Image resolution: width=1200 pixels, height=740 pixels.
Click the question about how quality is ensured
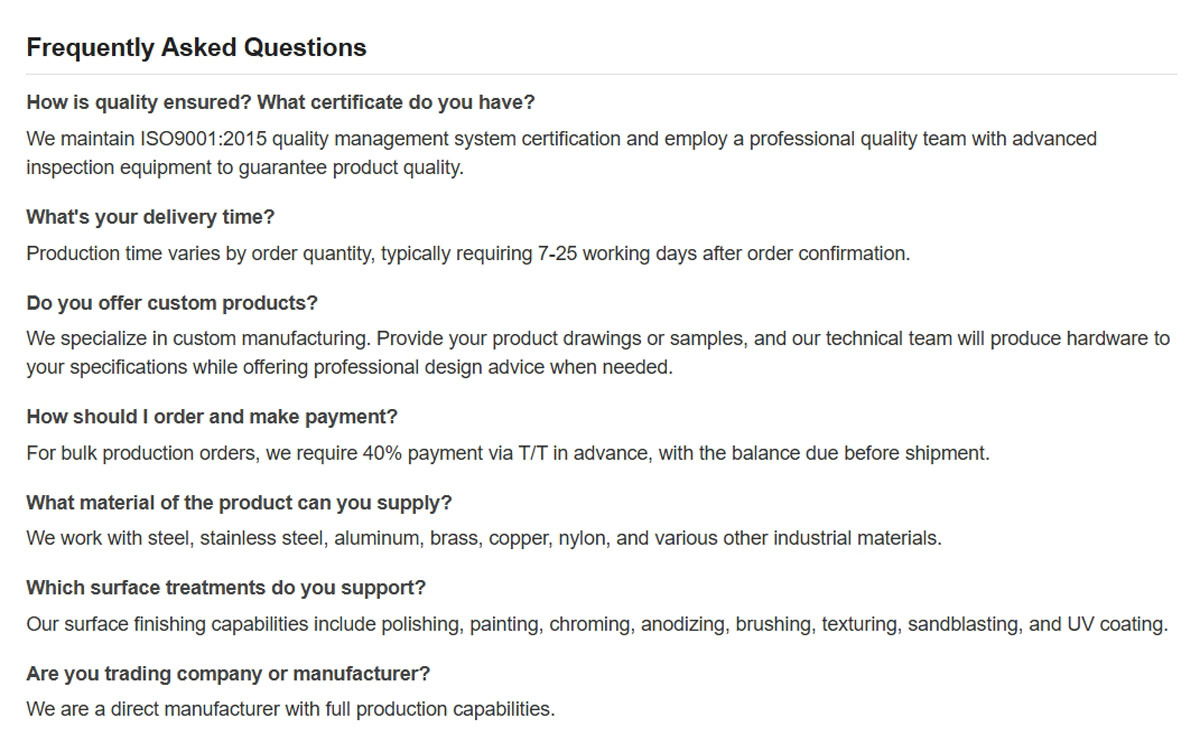click(x=280, y=102)
